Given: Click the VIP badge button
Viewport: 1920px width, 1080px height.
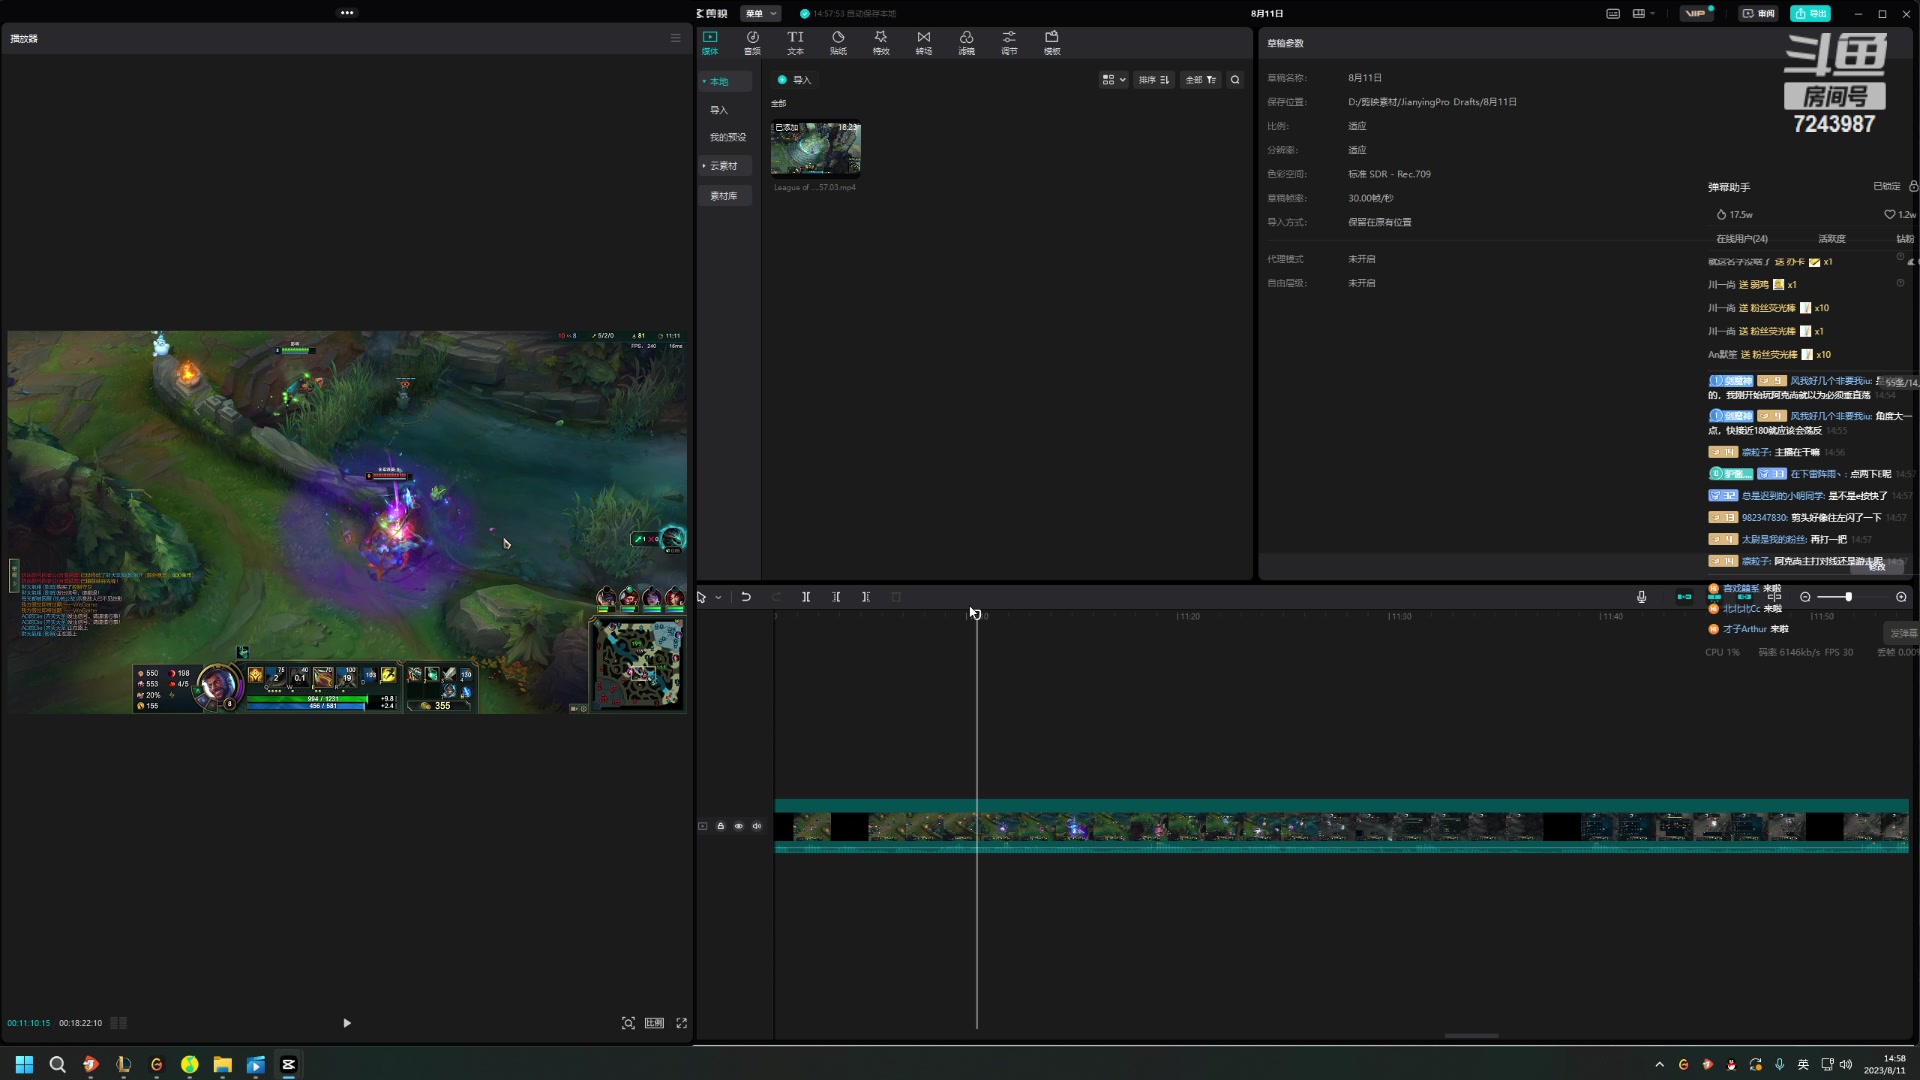Looking at the screenshot, I should [x=1696, y=13].
